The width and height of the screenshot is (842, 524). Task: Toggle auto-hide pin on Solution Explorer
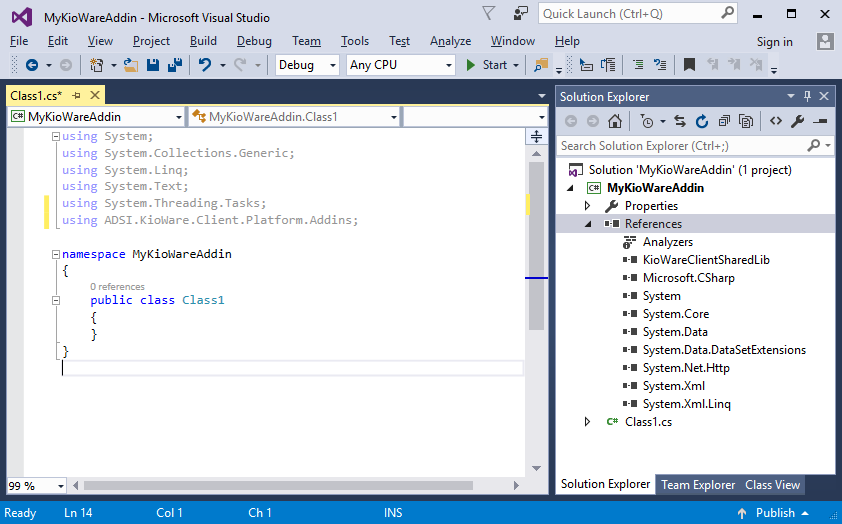pyautogui.click(x=807, y=96)
